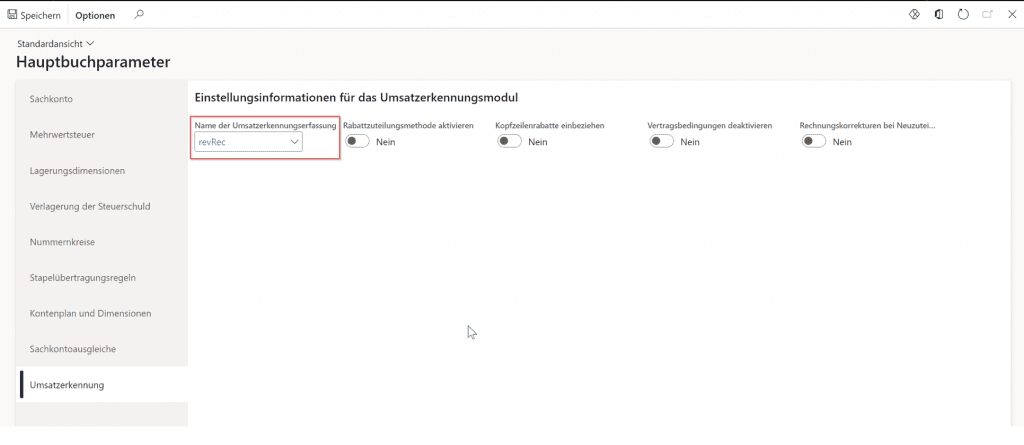Image resolution: width=1024 pixels, height=445 pixels.
Task: Open in Microsoft Office icon
Action: (938, 15)
